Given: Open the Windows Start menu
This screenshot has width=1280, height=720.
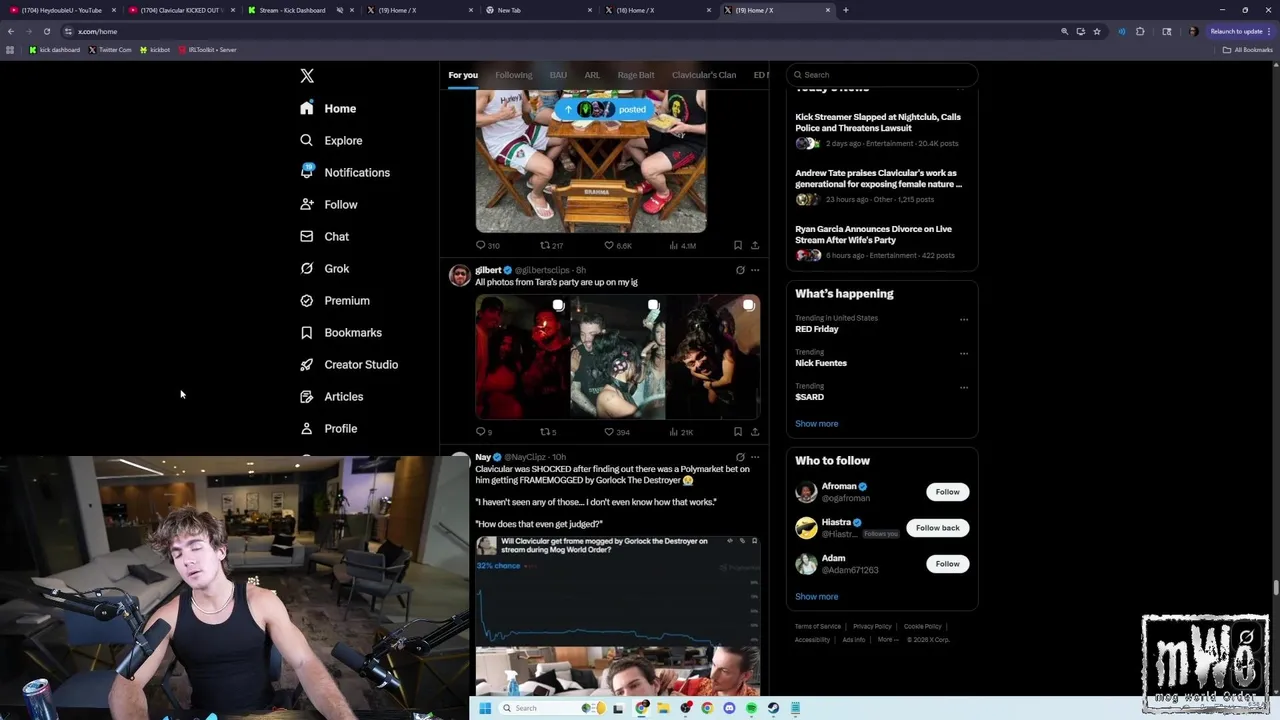Looking at the screenshot, I should point(485,708).
